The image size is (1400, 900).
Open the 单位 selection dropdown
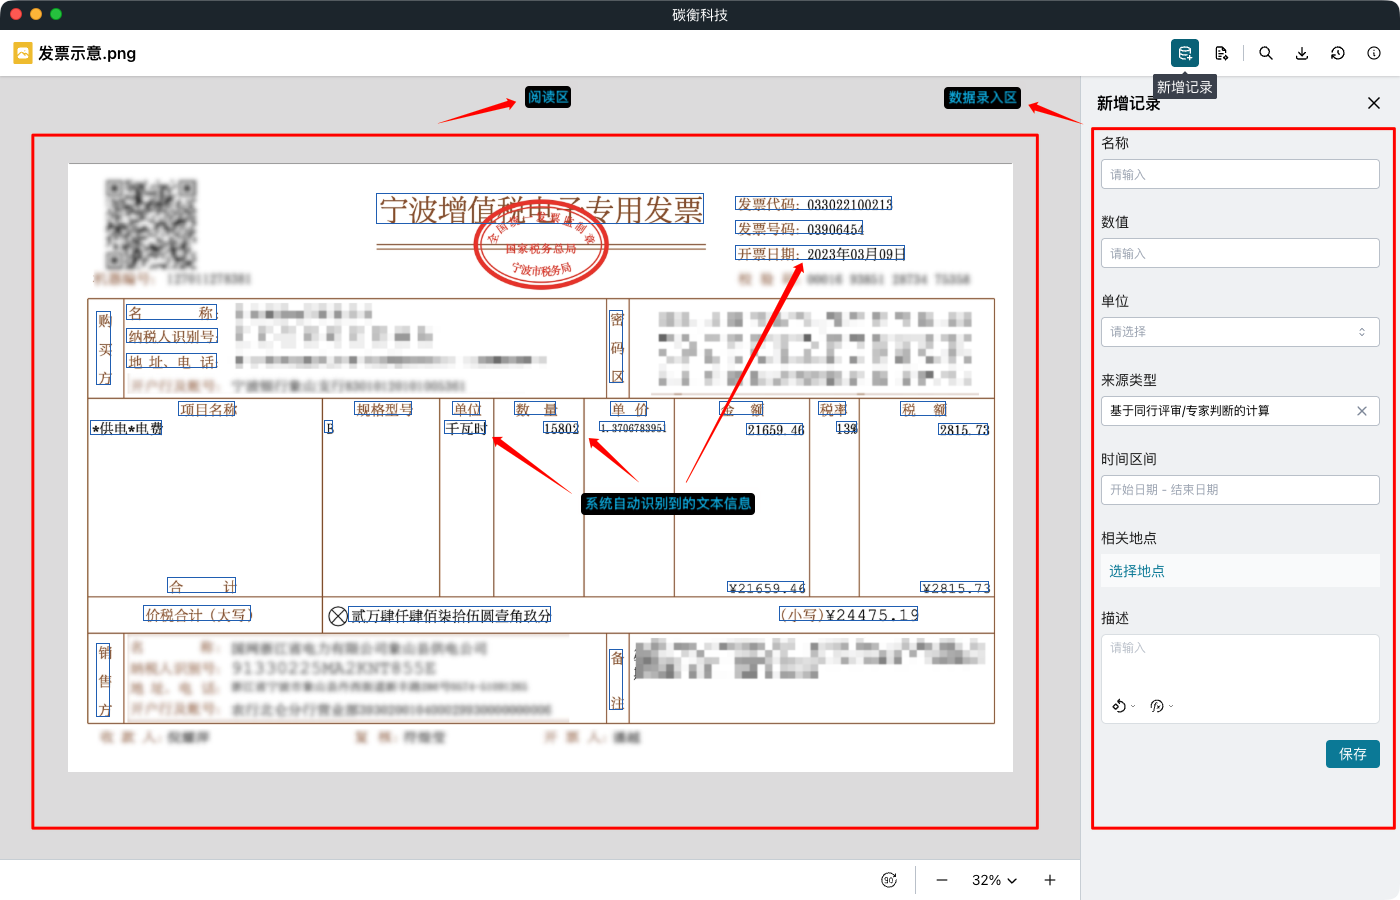(1240, 331)
